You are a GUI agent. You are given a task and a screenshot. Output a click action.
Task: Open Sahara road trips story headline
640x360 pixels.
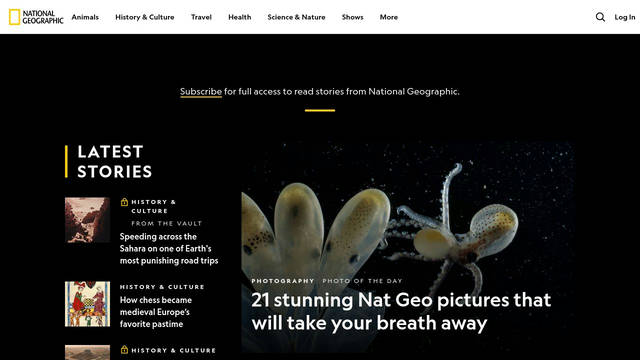(169, 249)
